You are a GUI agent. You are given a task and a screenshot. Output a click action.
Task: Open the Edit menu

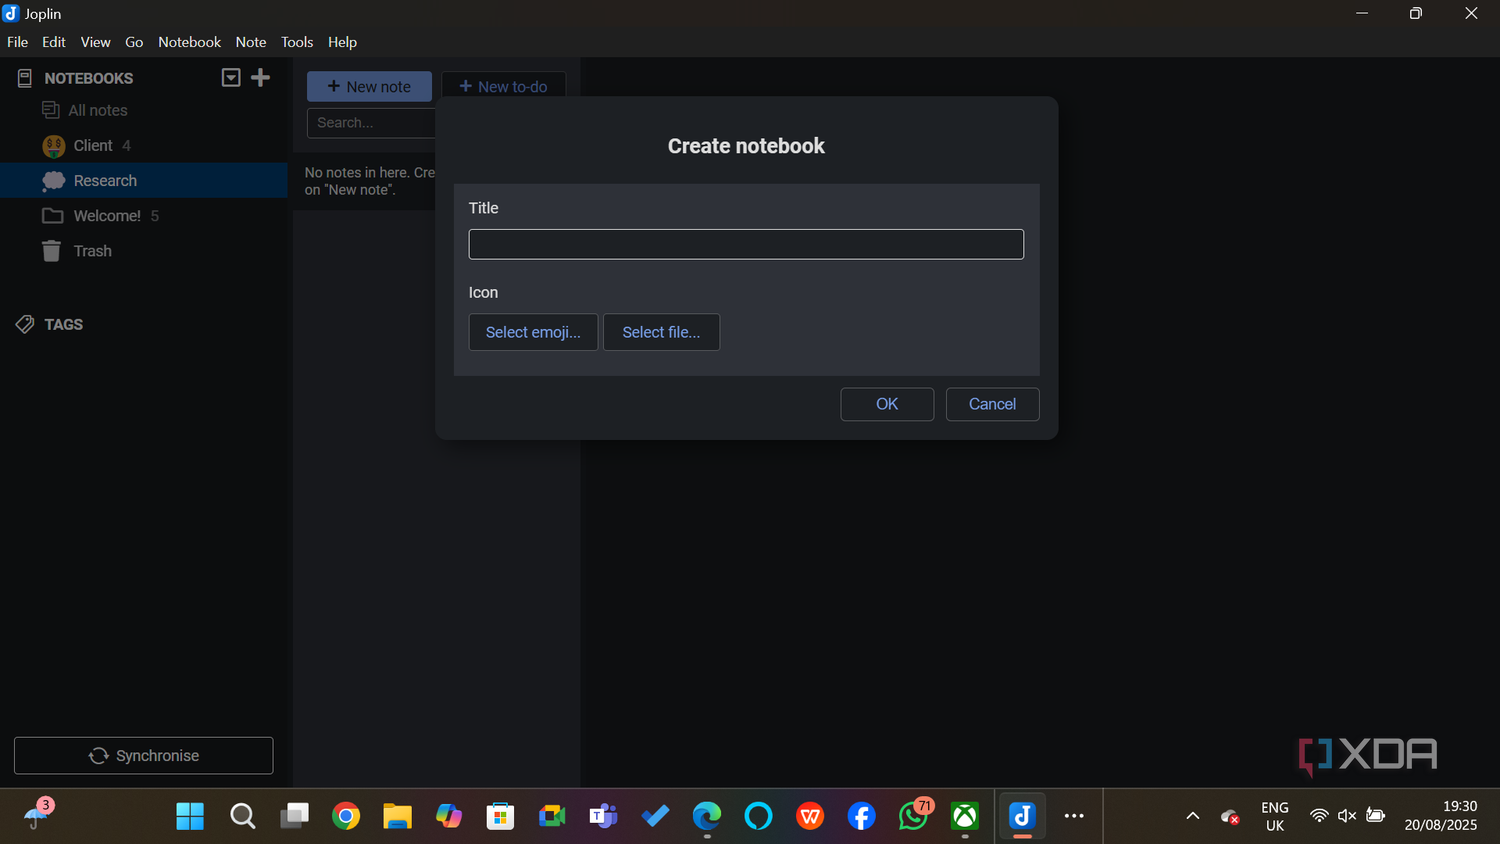[54, 42]
